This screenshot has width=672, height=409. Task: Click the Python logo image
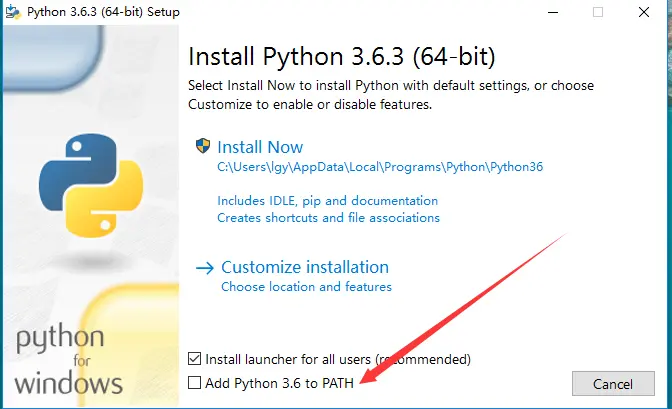[91, 185]
